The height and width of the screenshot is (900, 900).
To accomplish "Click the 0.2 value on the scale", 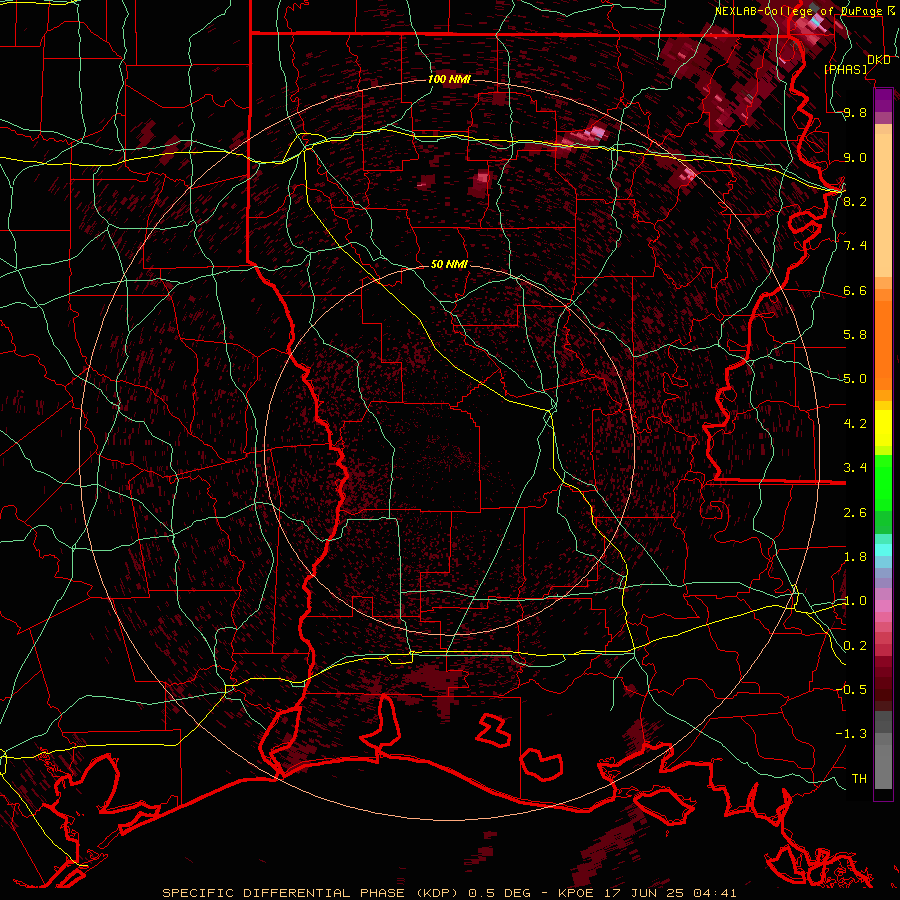I will [x=855, y=646].
